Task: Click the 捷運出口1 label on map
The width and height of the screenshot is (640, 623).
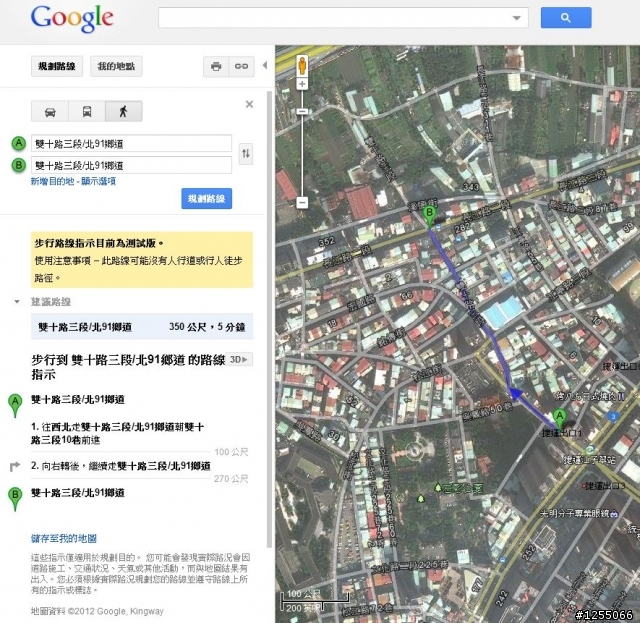Action: [x=562, y=433]
